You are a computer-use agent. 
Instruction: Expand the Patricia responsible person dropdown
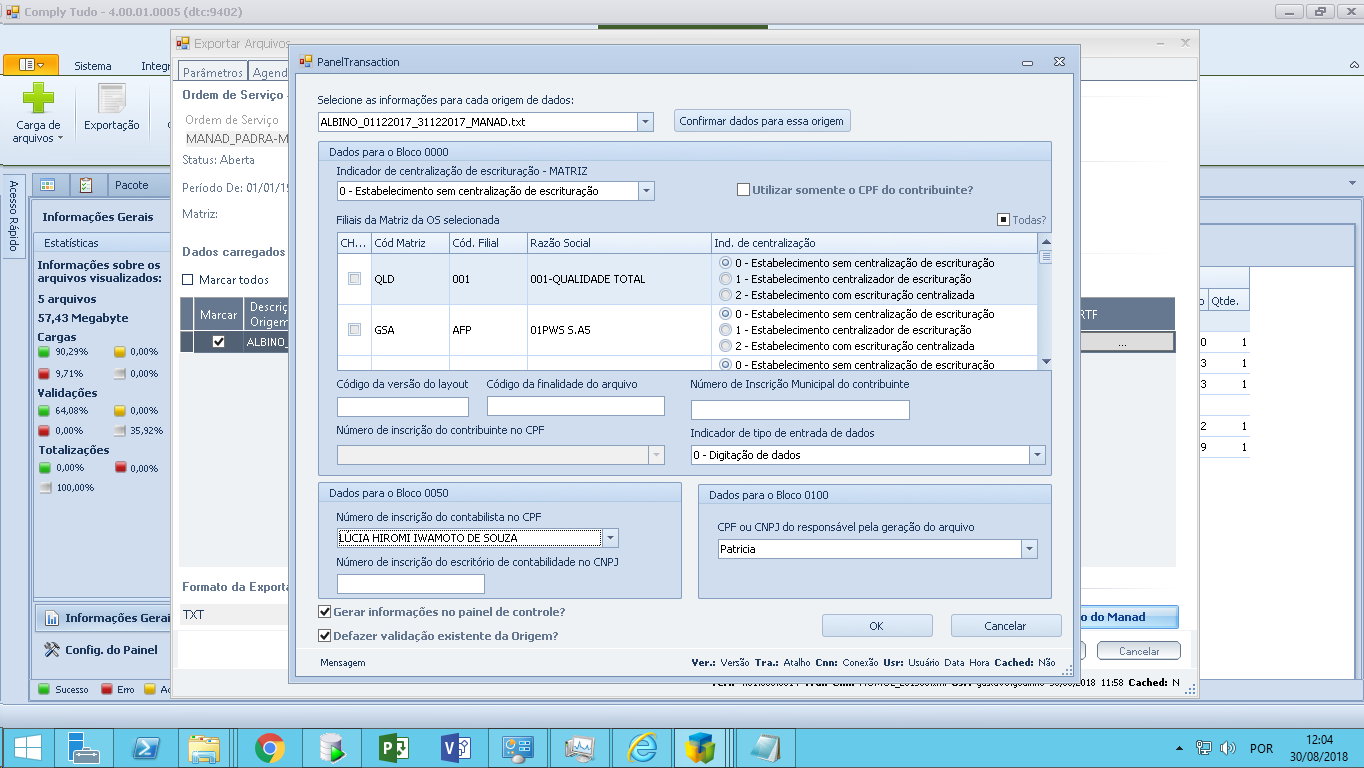[1029, 549]
